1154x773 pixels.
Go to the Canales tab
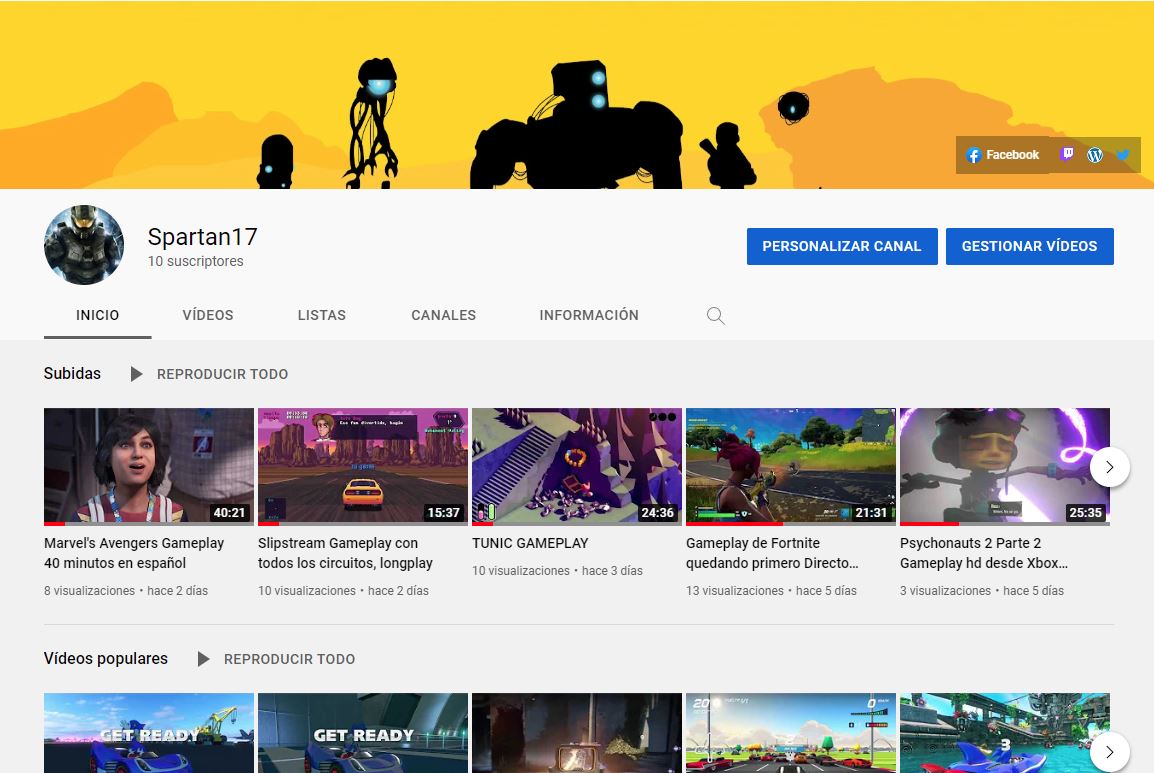(x=443, y=315)
